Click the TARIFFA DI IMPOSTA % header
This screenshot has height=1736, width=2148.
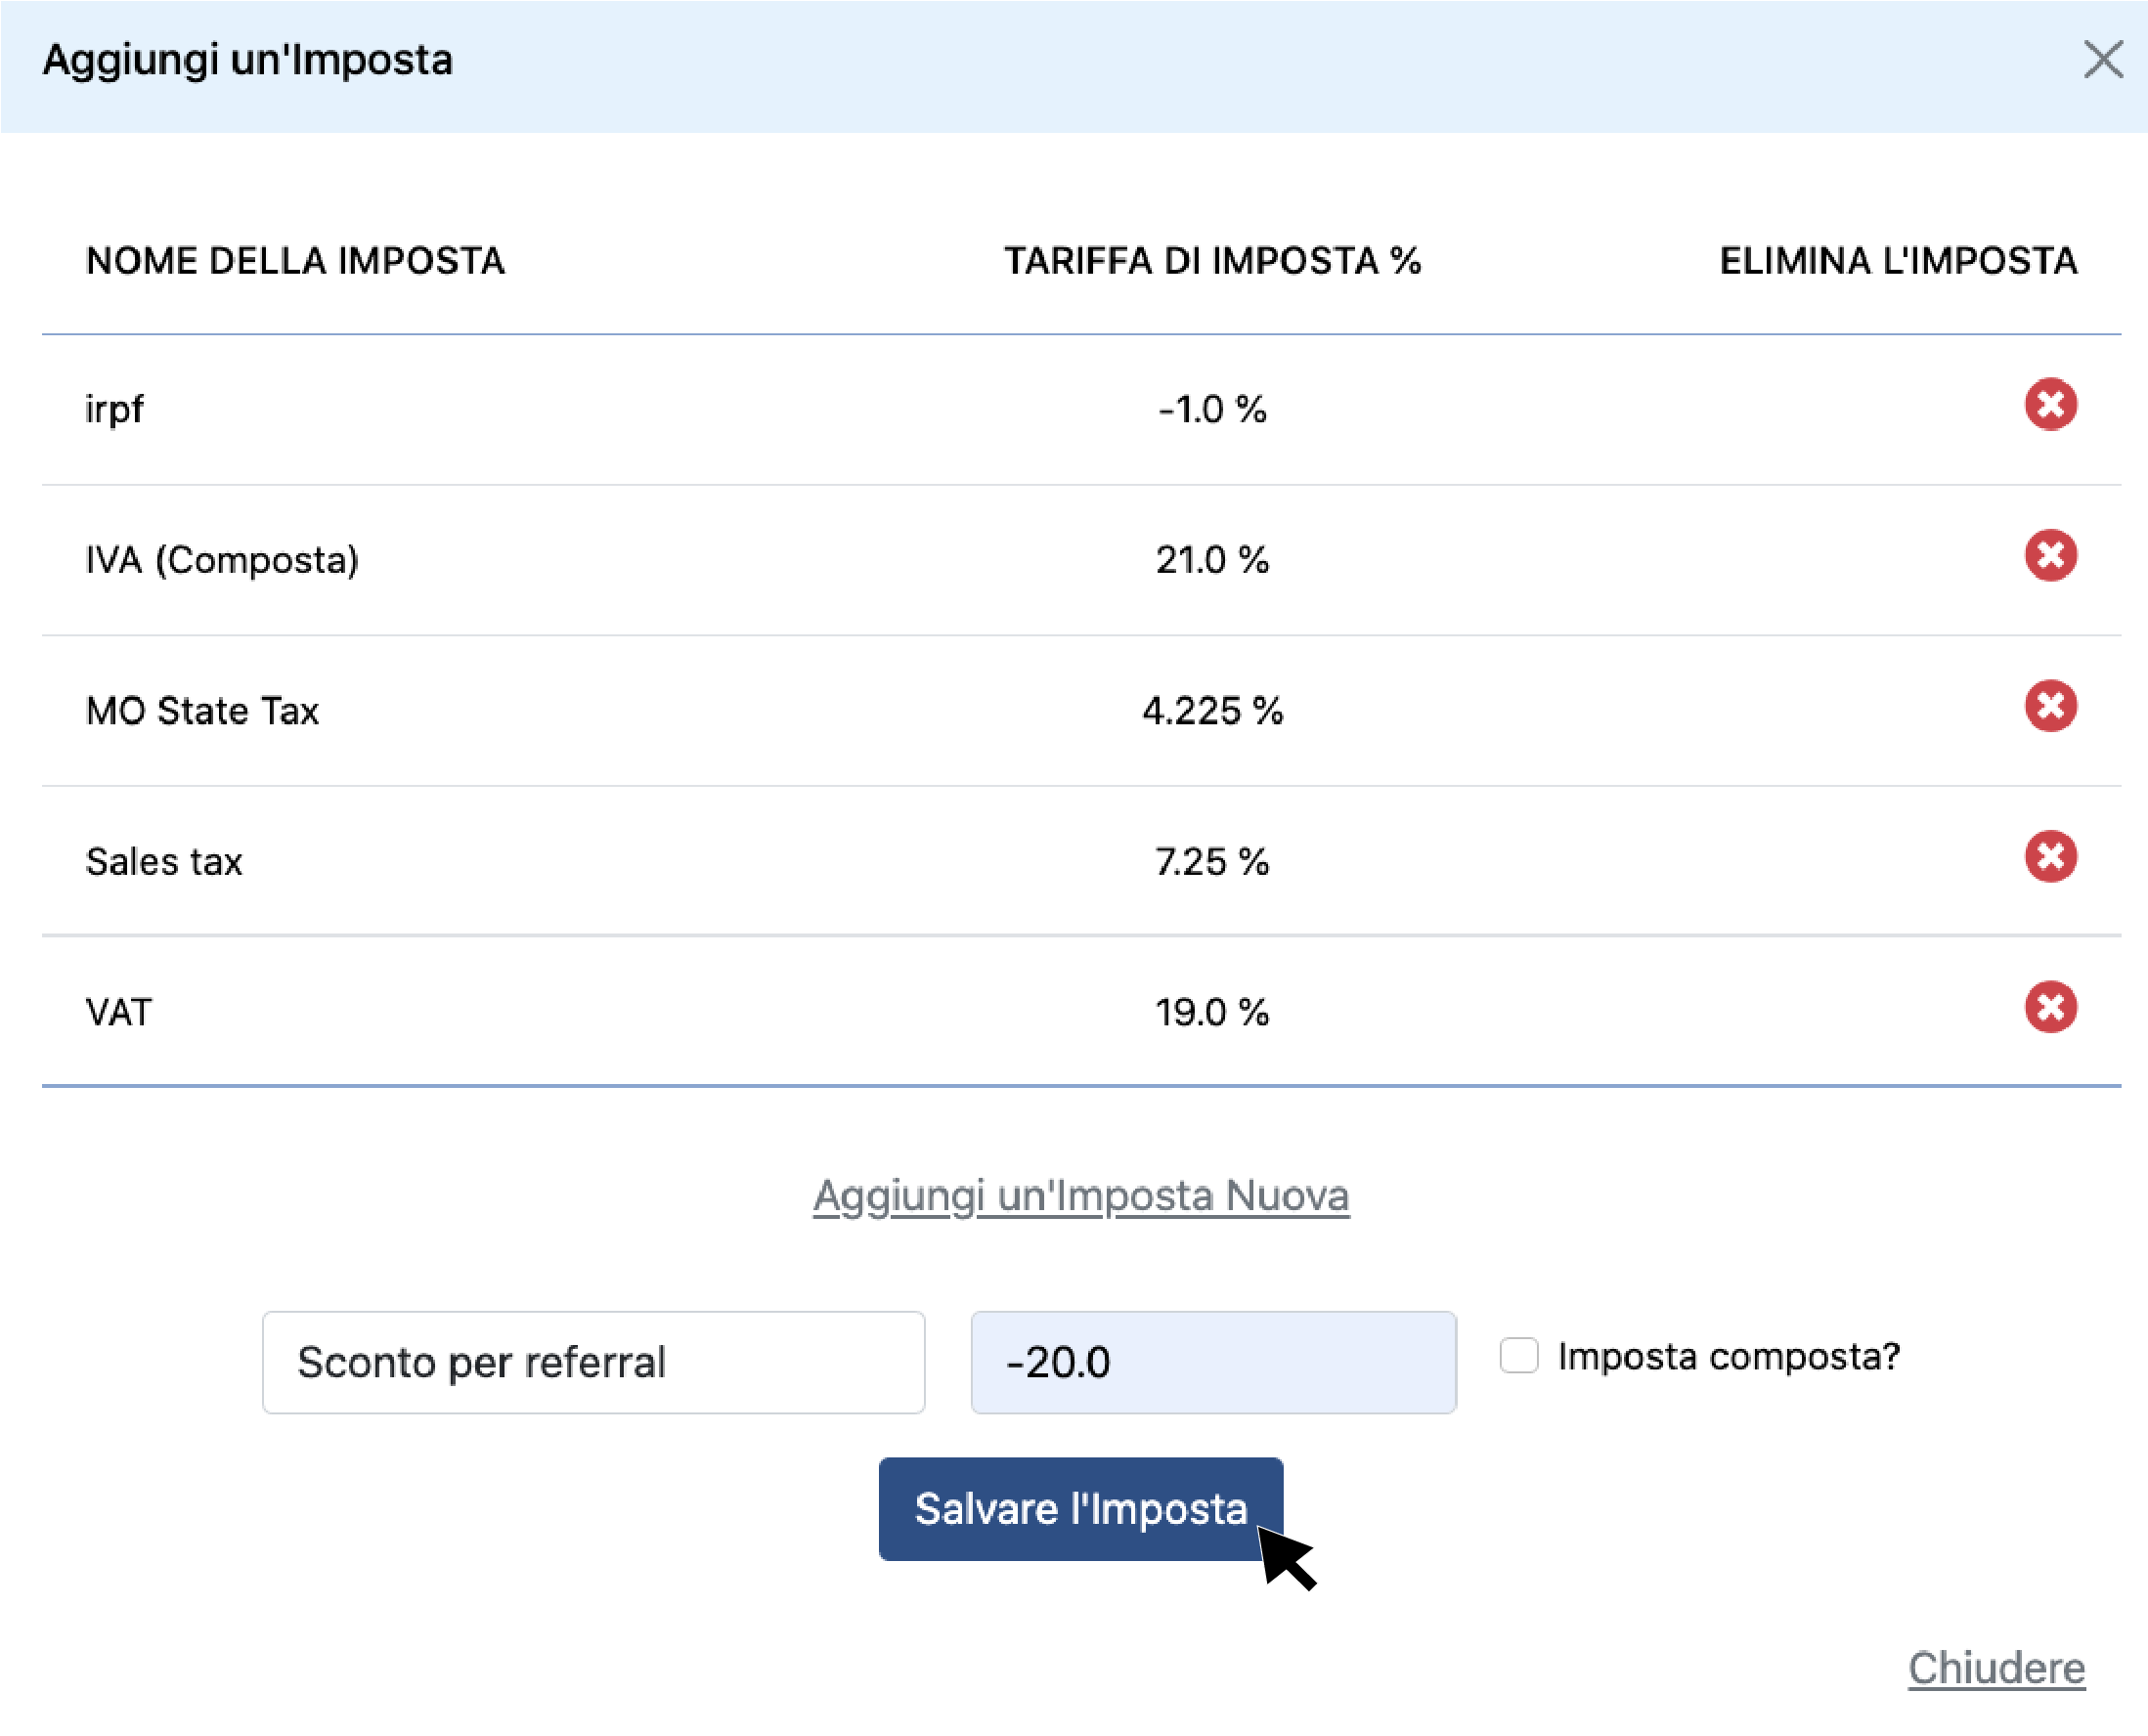pyautogui.click(x=1212, y=261)
